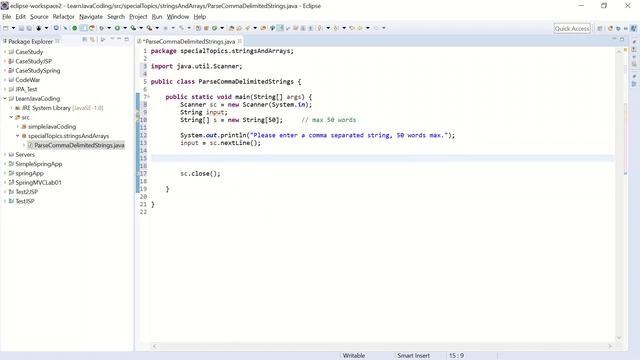Click the New file toolbar icon
Image resolution: width=640 pixels, height=360 pixels.
(x=6, y=28)
